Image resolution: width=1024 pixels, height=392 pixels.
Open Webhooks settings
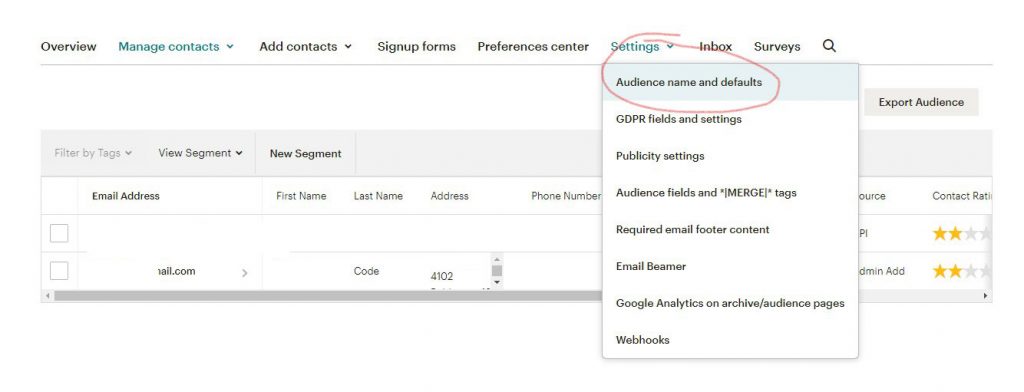click(730, 340)
